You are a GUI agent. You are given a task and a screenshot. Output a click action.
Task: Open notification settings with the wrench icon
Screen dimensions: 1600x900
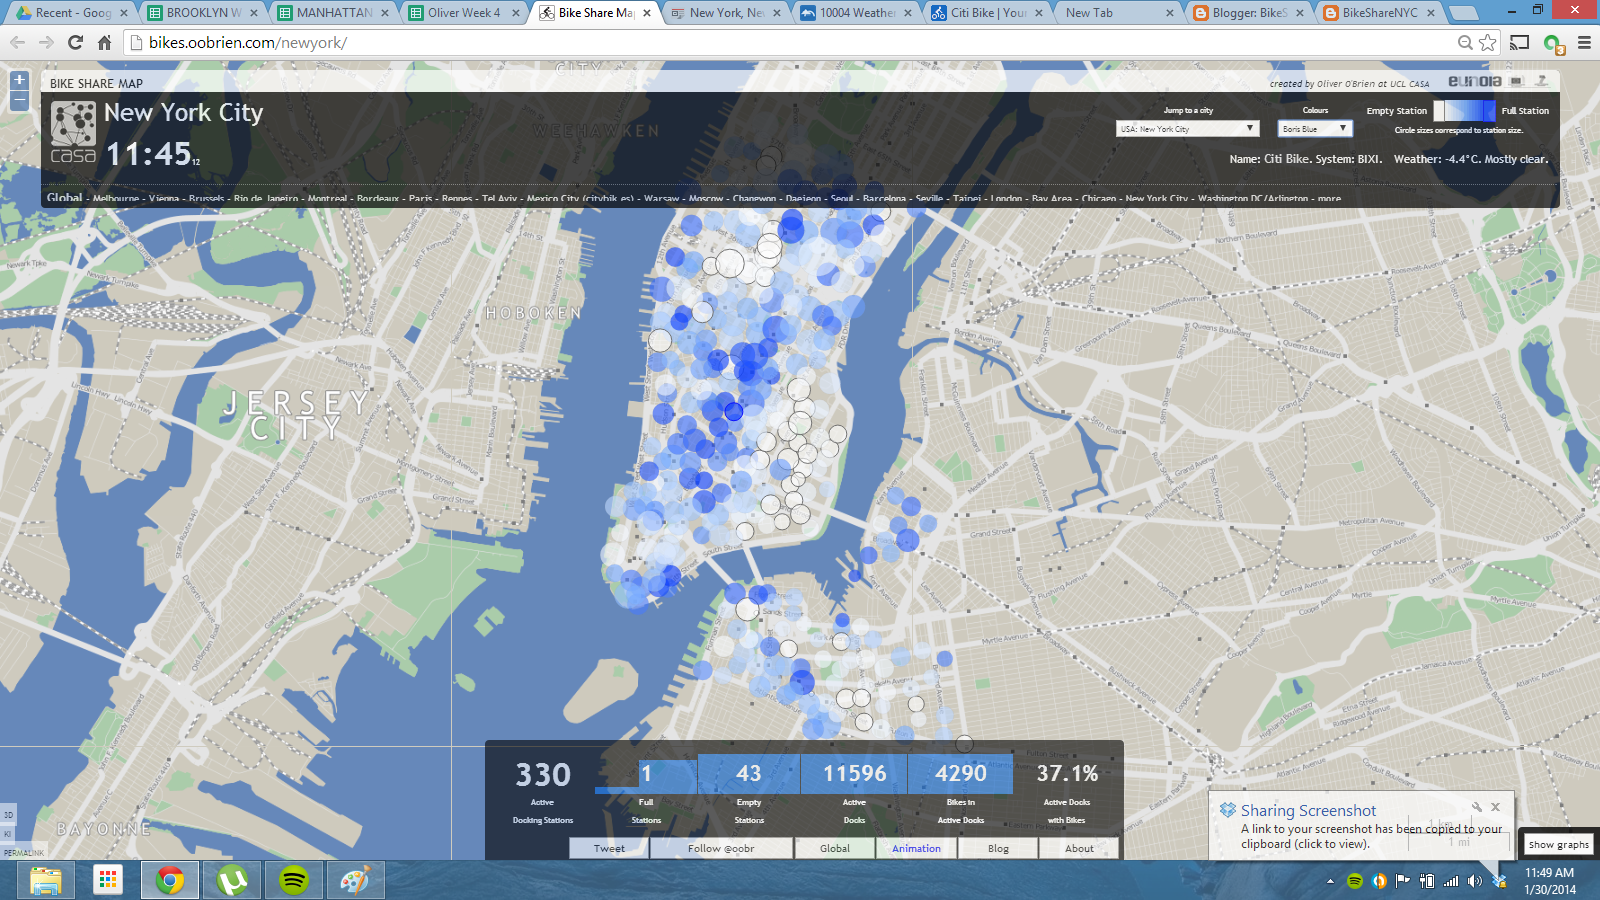coord(1476,807)
